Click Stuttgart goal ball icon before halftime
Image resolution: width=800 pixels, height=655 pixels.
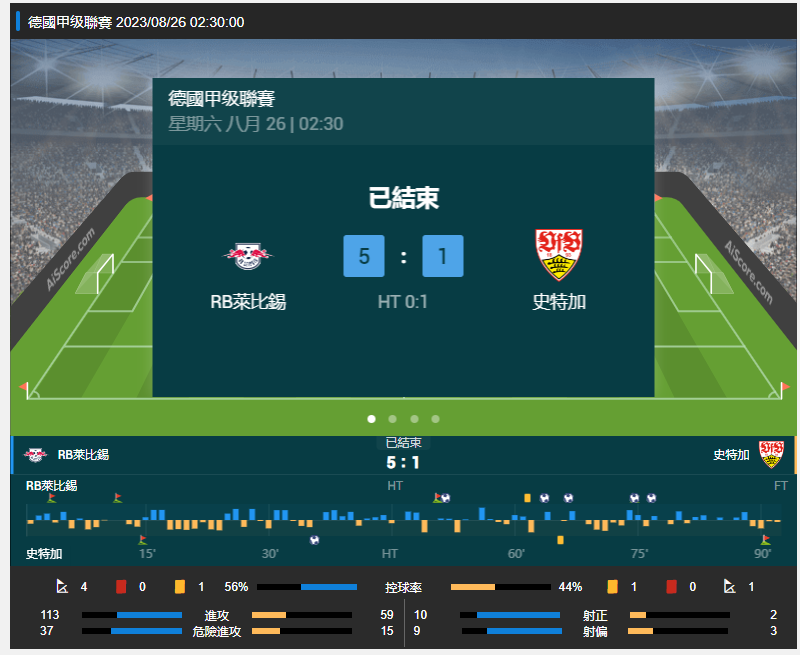(314, 540)
